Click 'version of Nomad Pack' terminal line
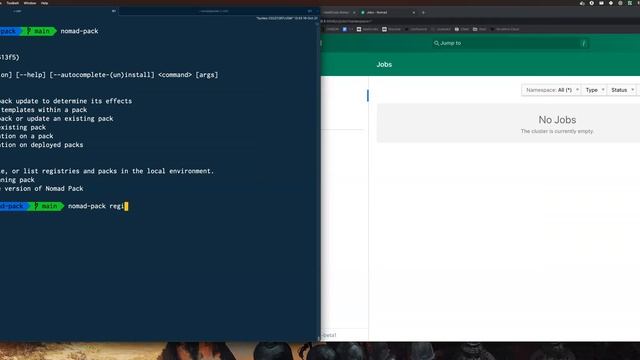 44,189
